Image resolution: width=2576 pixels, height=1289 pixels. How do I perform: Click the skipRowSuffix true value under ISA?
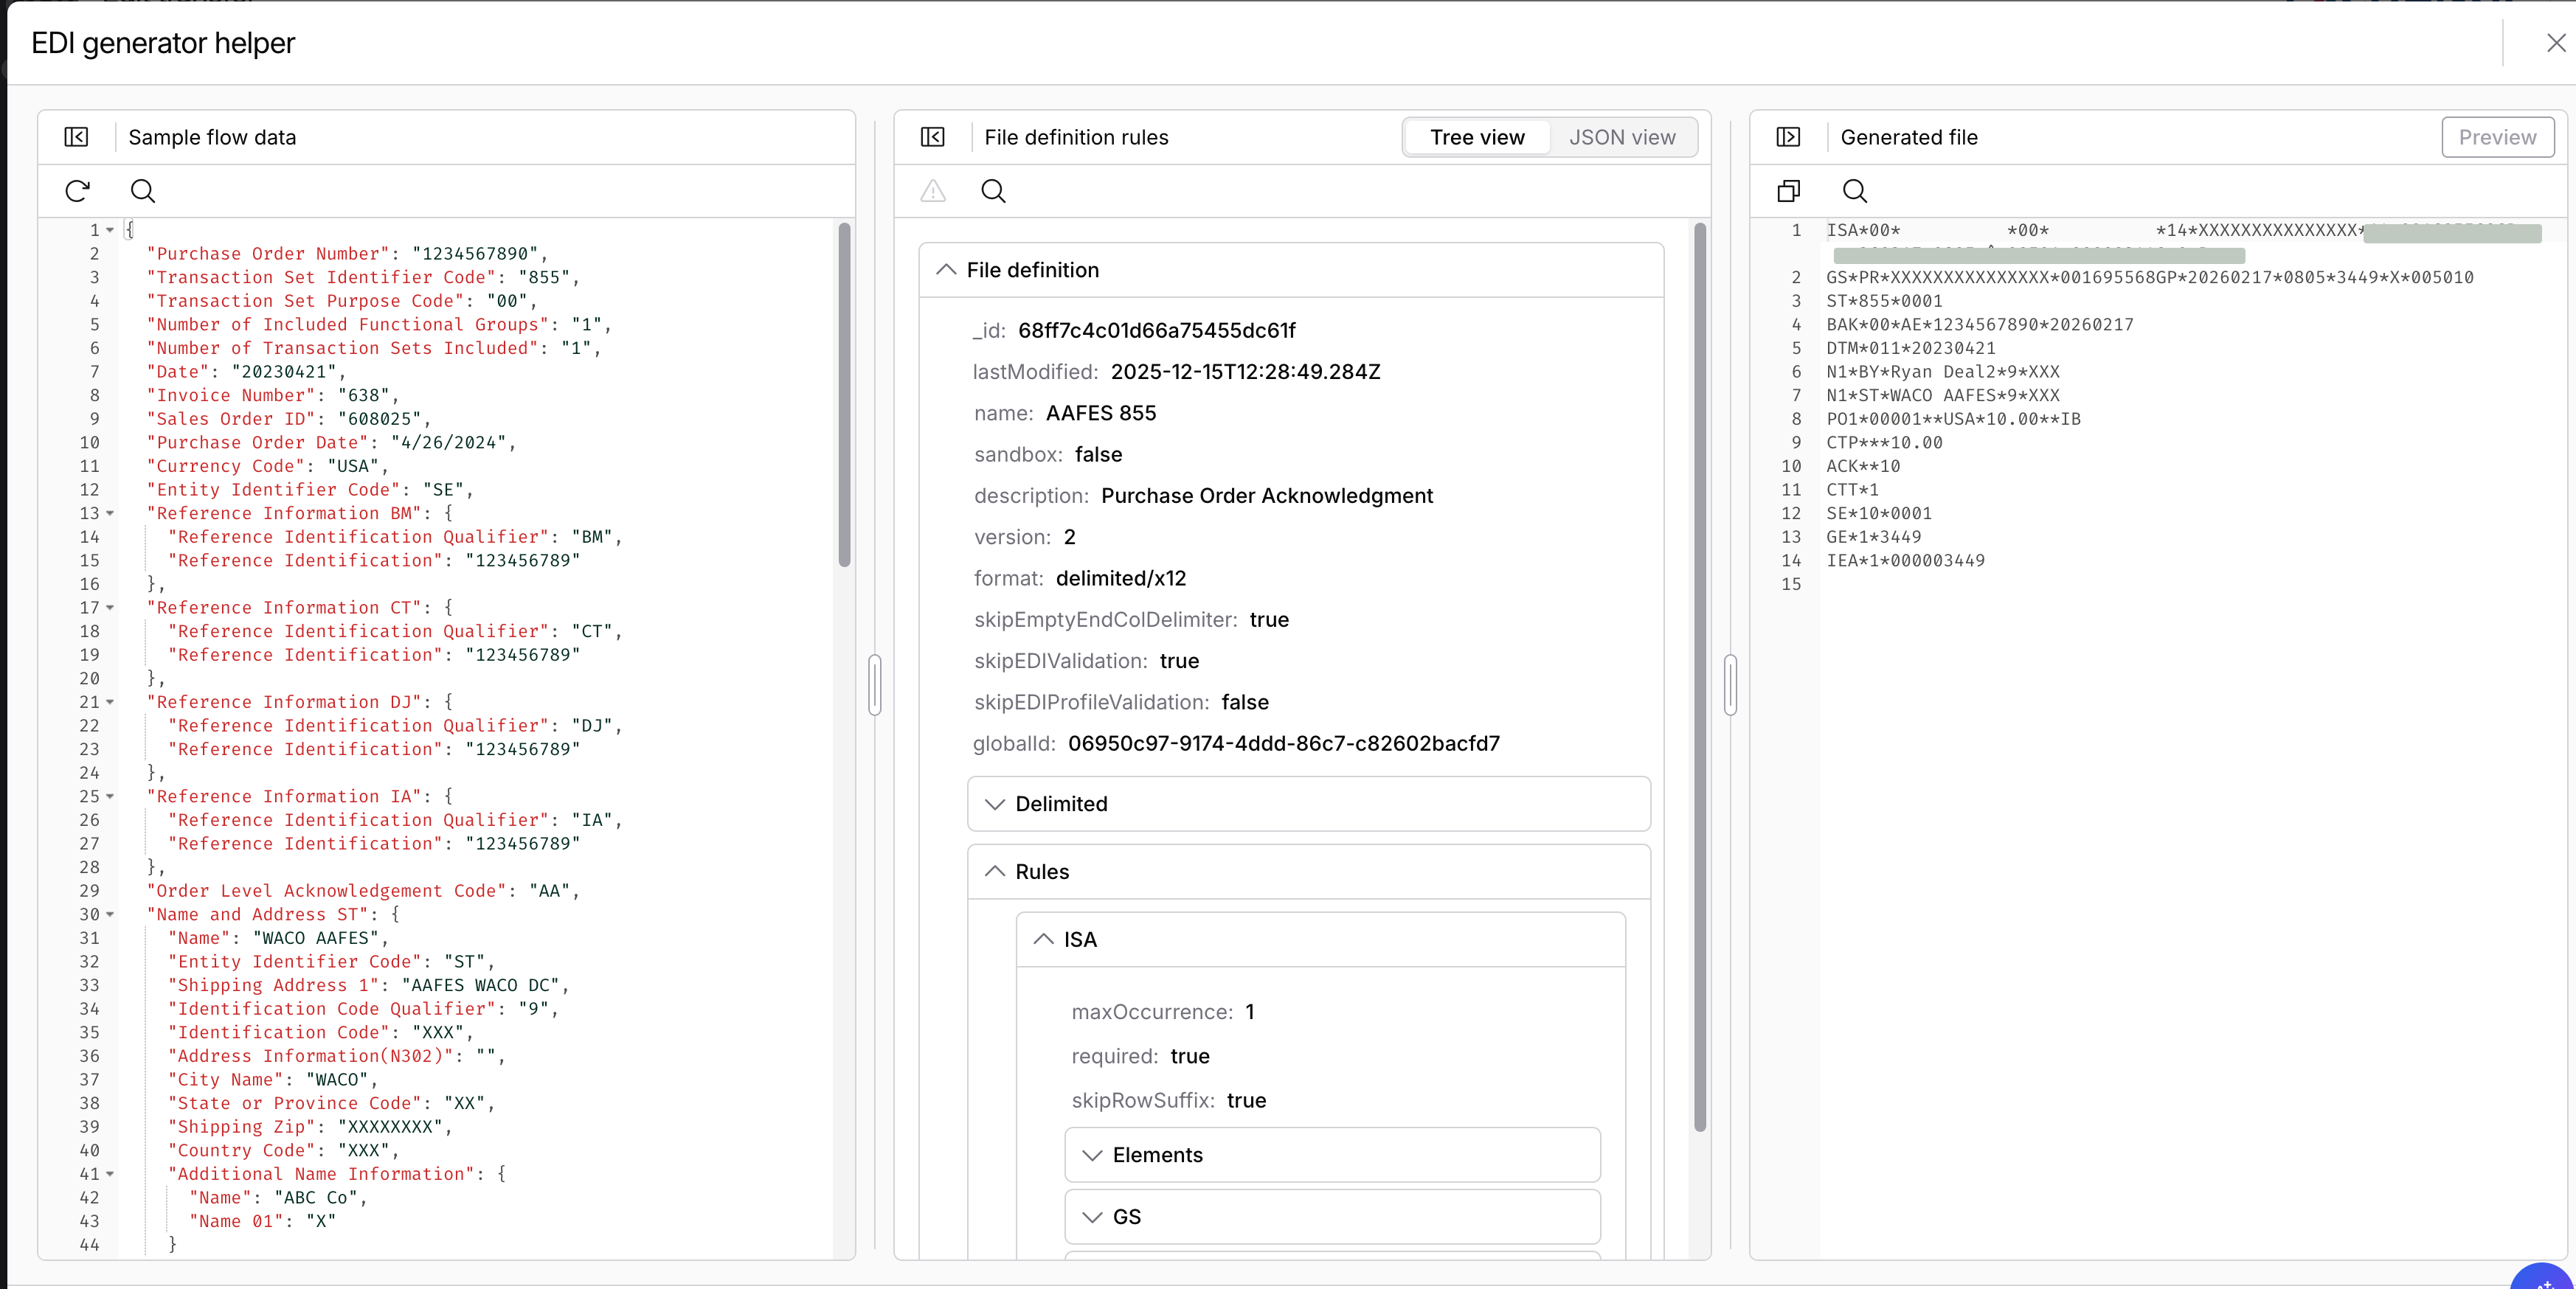pyautogui.click(x=1246, y=1100)
